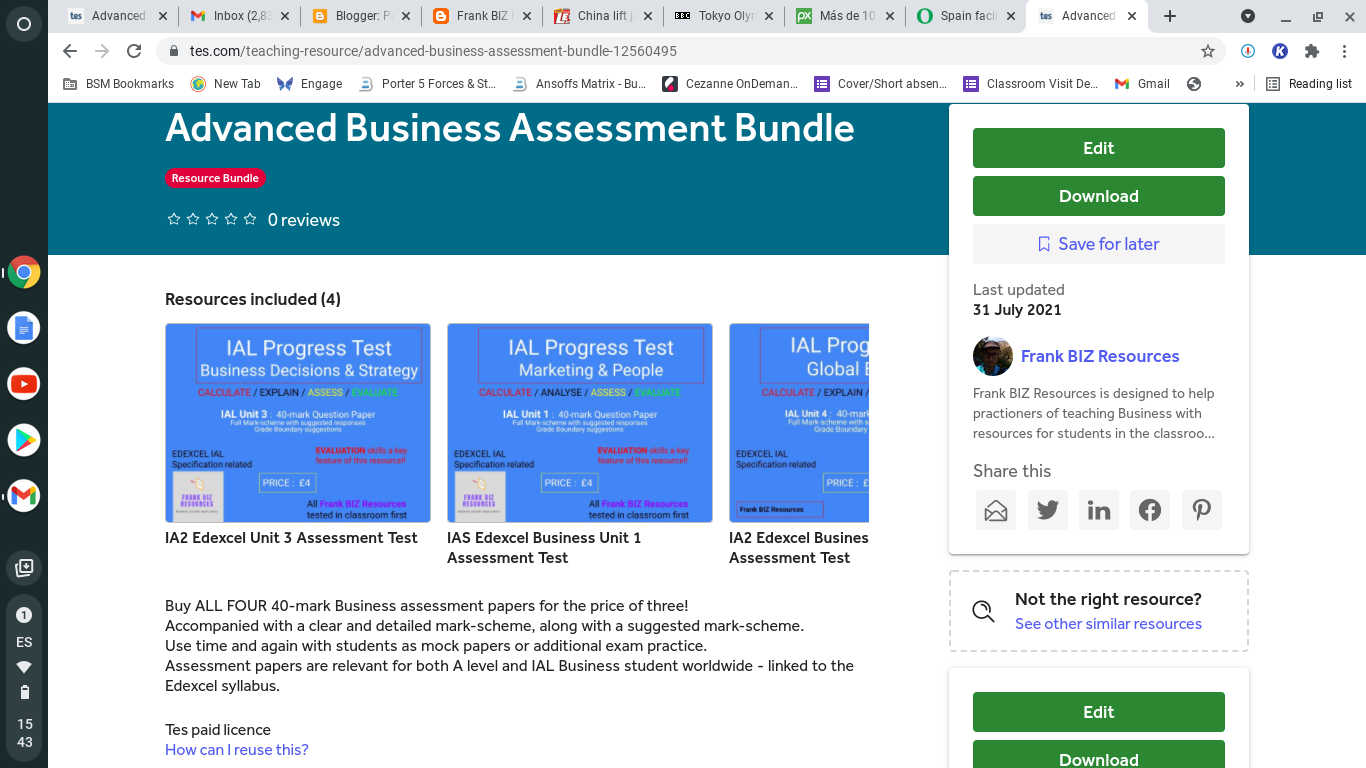1366x768 pixels.
Task: Open the notification count indicator
Action: tap(24, 615)
